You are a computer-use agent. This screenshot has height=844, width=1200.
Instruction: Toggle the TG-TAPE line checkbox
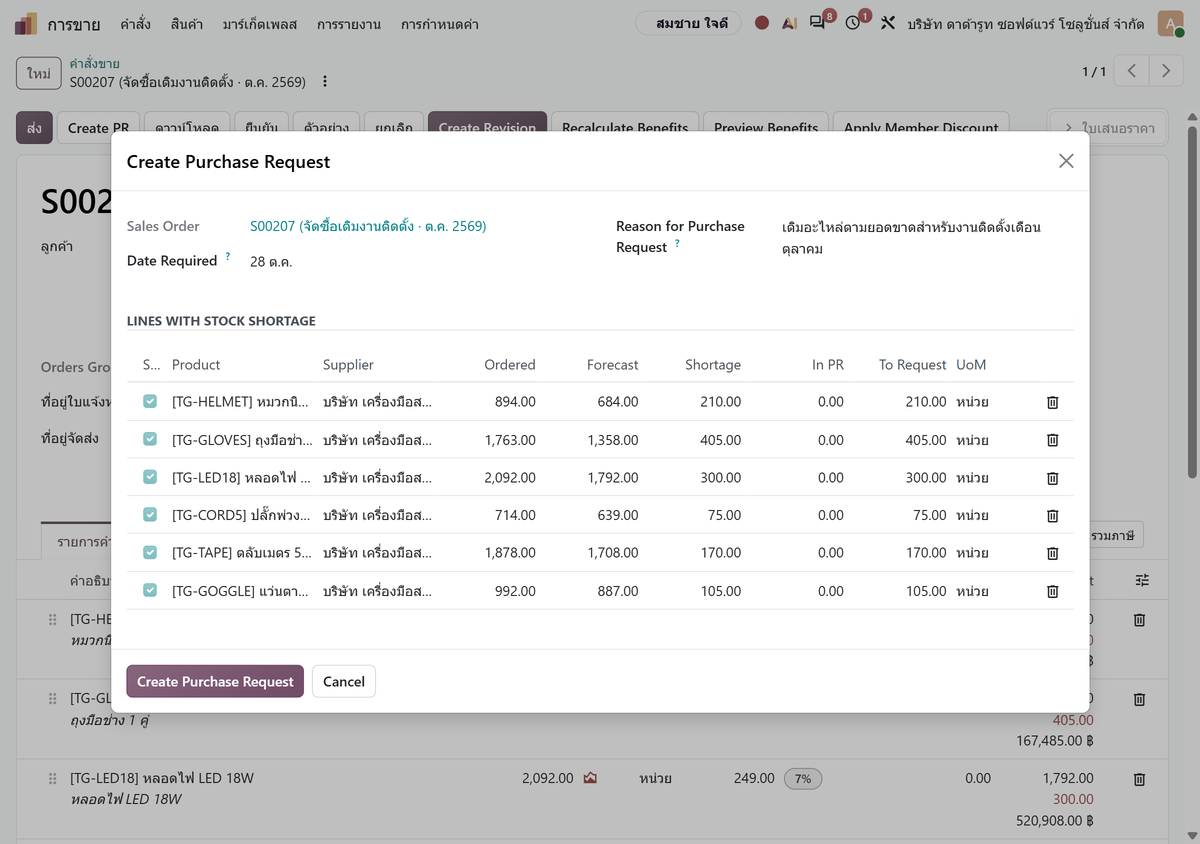(150, 552)
